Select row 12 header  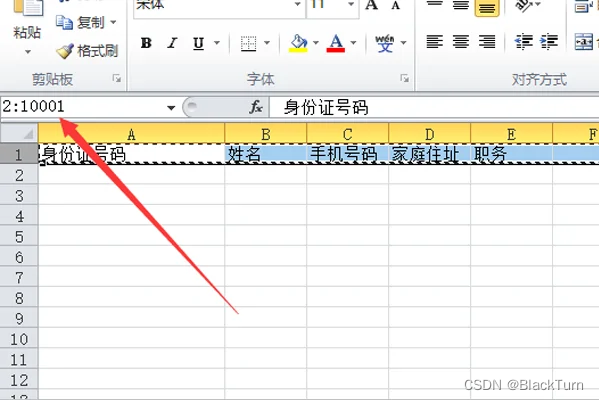coord(19,380)
